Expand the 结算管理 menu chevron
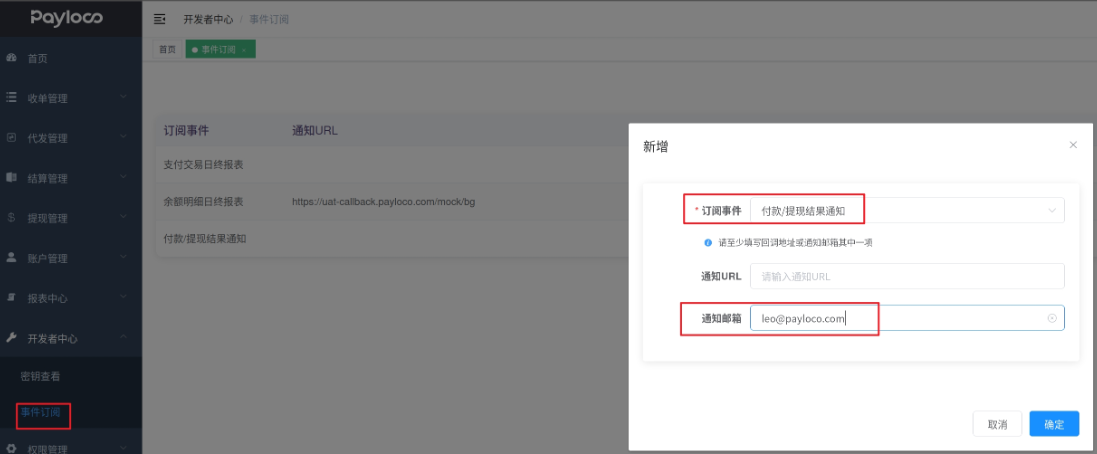 pos(123,176)
